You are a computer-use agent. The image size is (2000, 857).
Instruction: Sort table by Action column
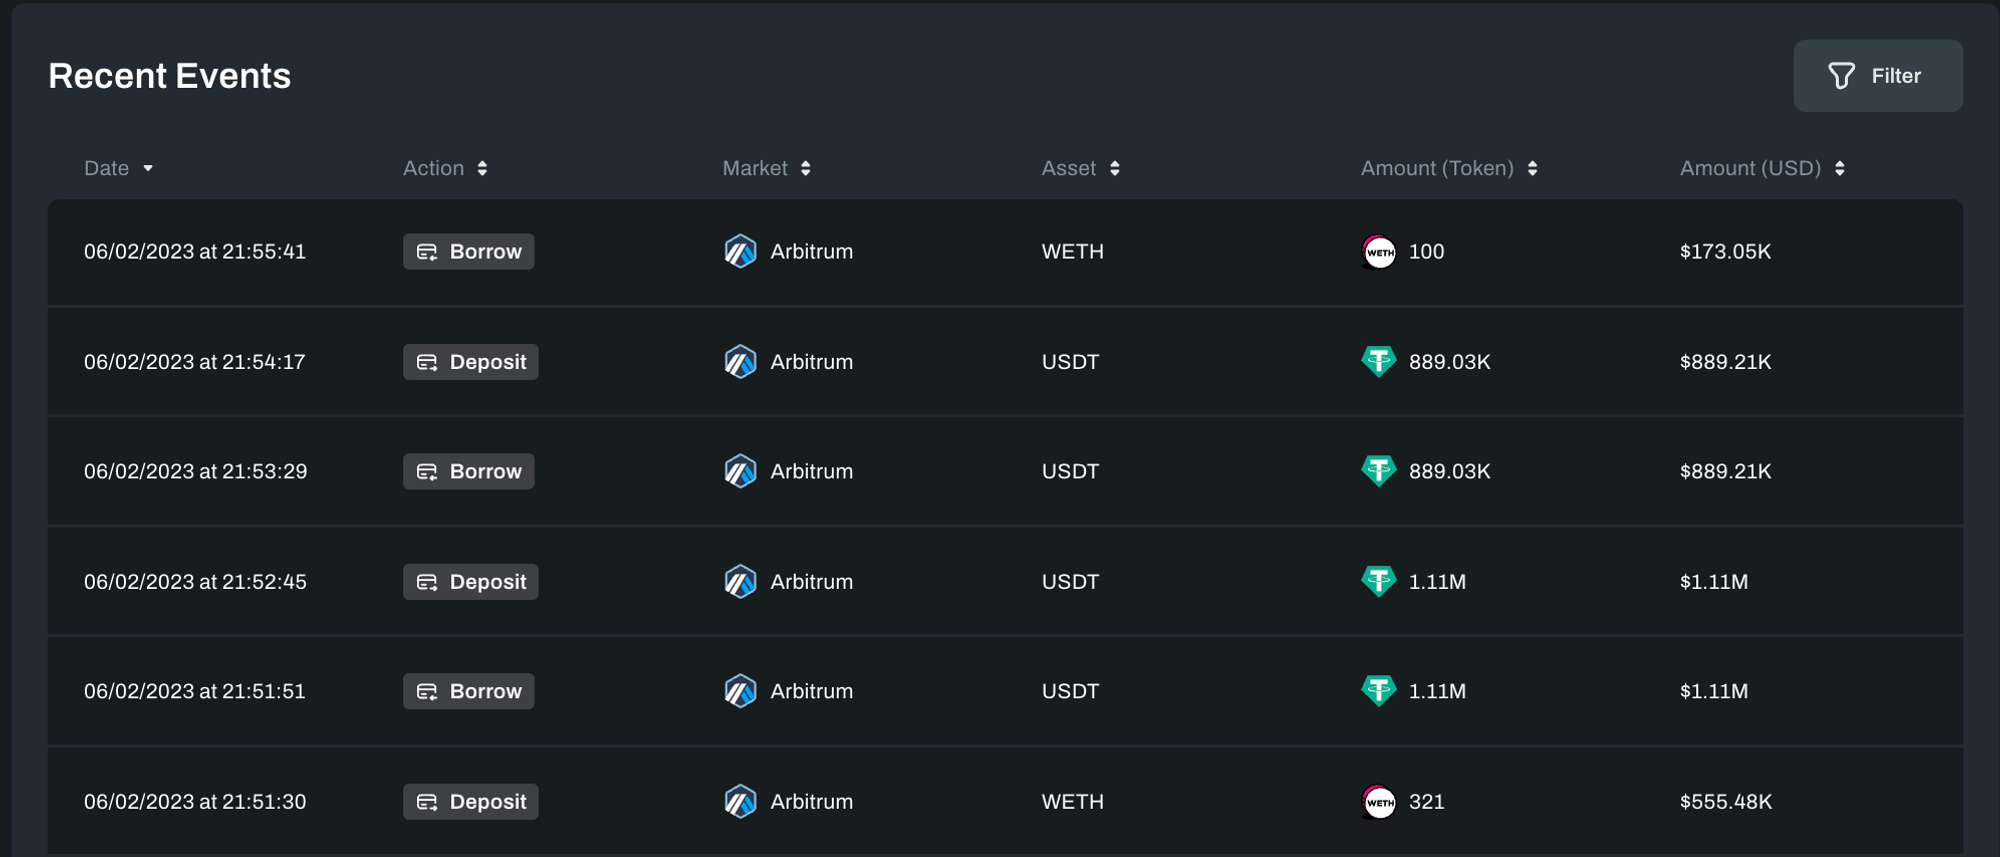(482, 168)
